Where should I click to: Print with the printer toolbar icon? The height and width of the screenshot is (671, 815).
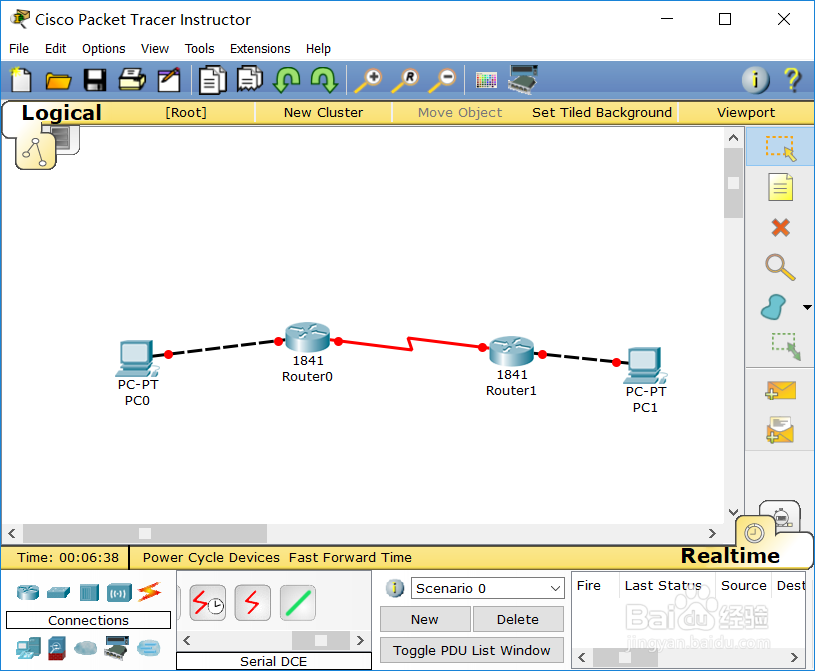tap(132, 80)
